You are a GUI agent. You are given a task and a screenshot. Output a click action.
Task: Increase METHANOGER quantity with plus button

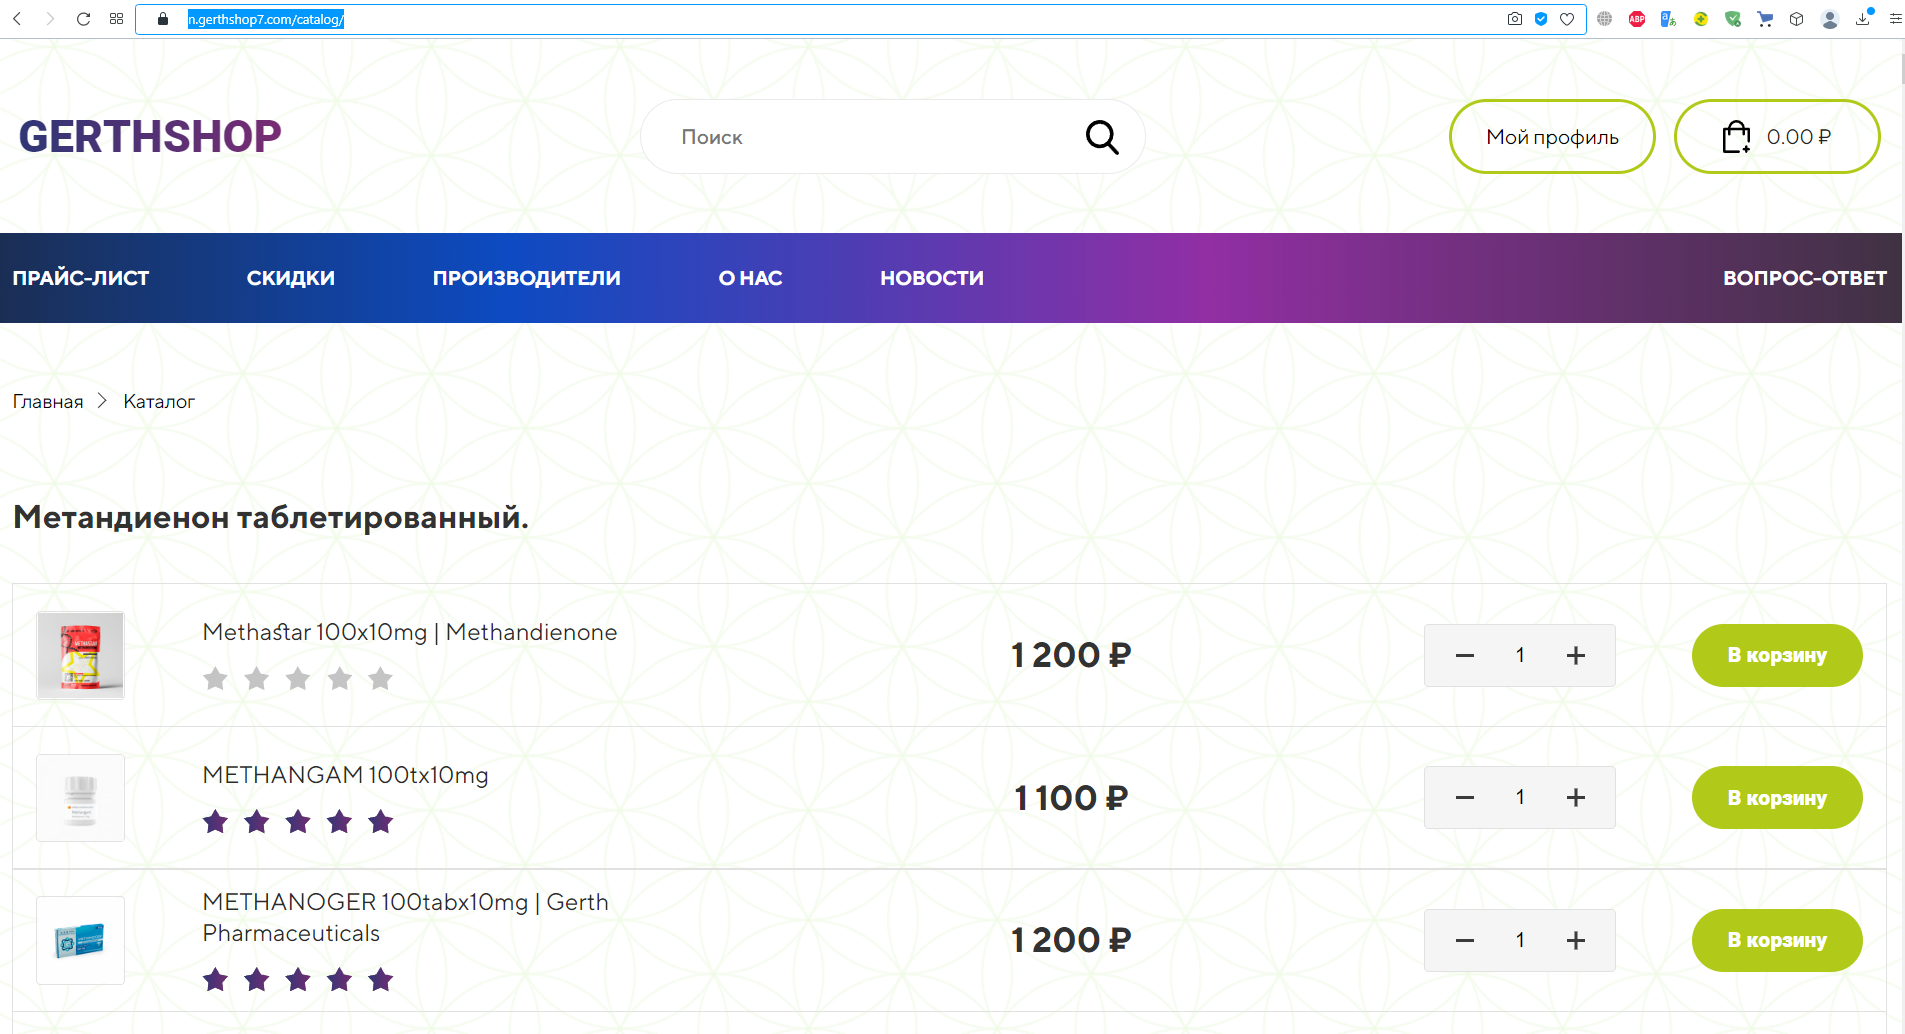click(1575, 941)
